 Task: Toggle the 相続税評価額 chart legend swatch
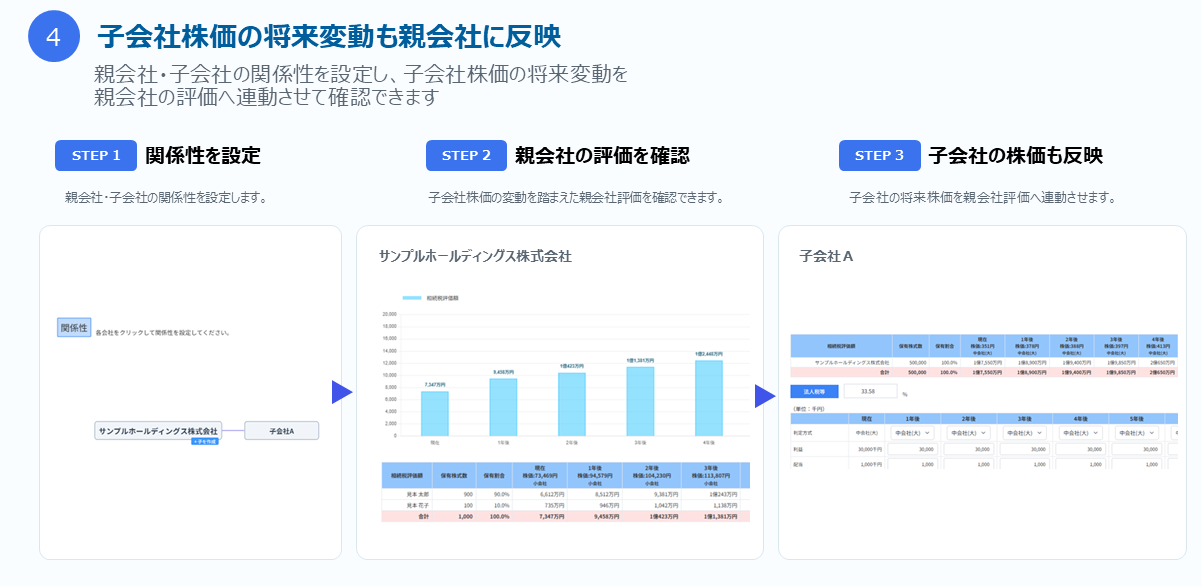coord(411,298)
